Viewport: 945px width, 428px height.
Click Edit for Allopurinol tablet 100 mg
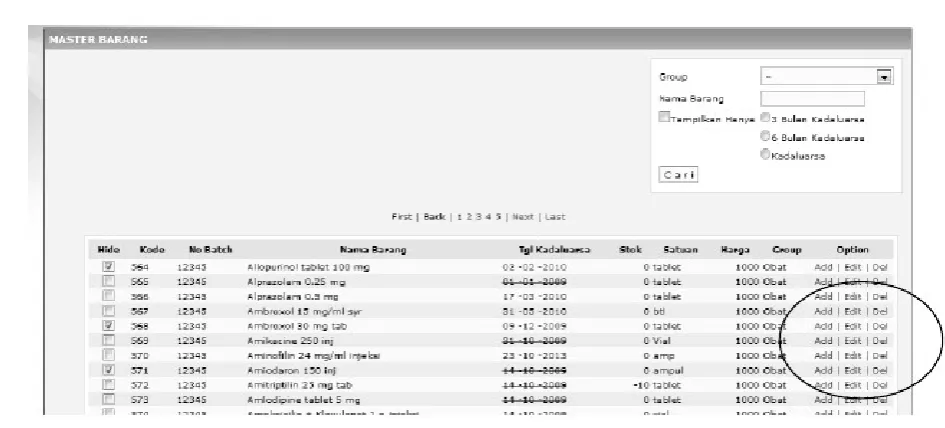coord(852,267)
